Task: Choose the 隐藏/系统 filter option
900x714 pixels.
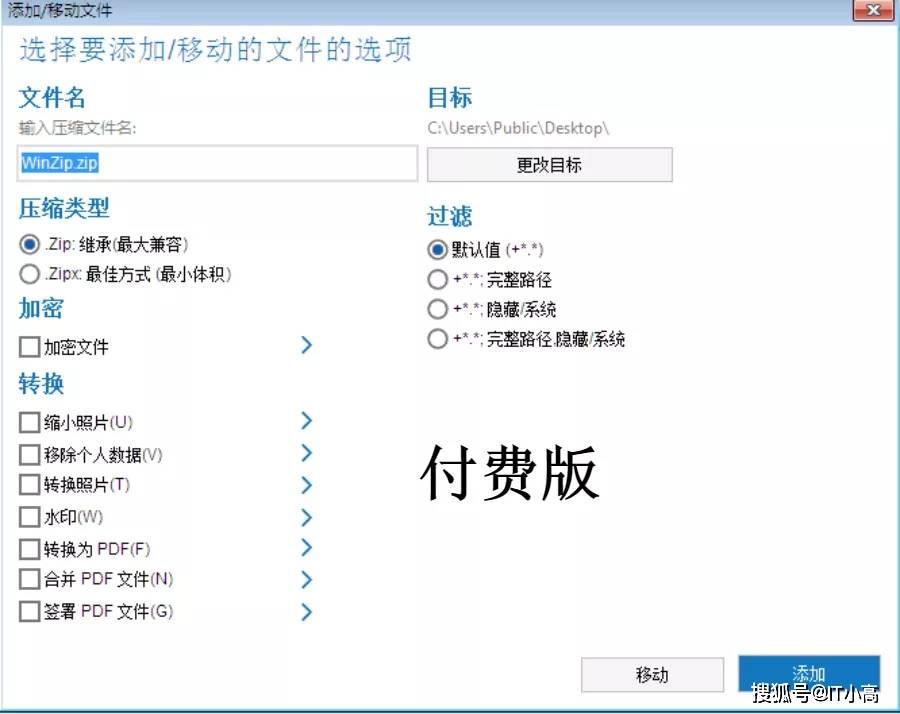Action: pos(437,309)
